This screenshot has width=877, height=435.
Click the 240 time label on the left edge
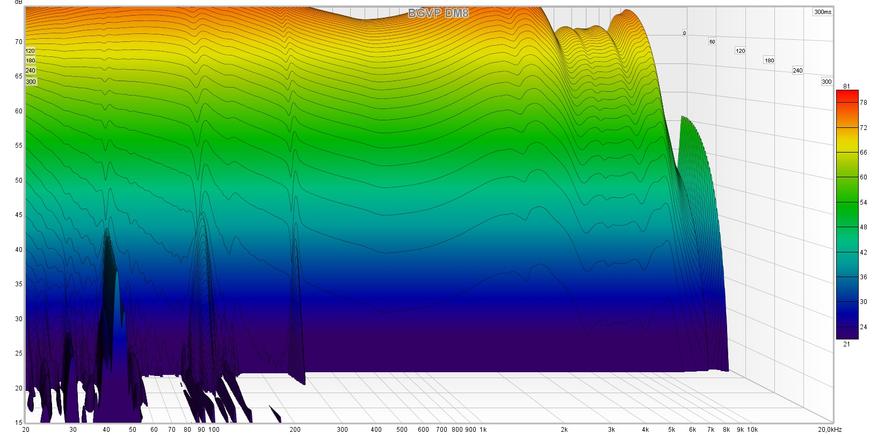[31, 71]
